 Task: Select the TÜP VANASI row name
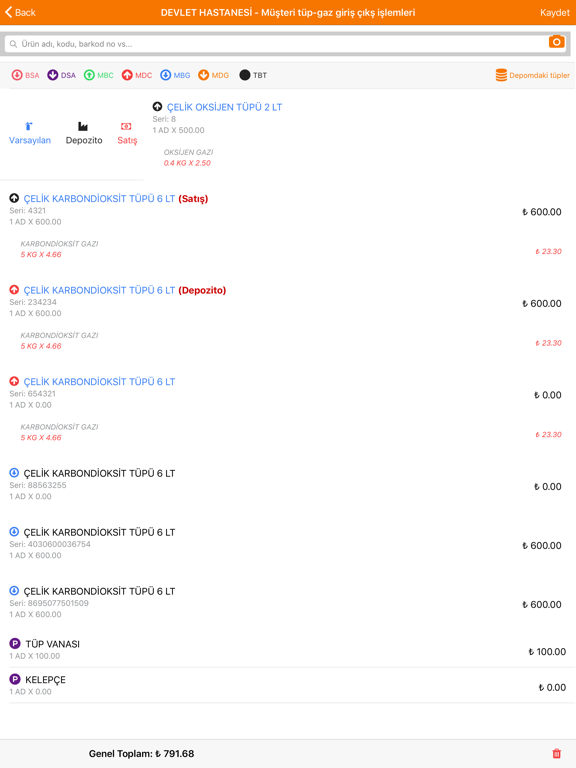point(52,644)
